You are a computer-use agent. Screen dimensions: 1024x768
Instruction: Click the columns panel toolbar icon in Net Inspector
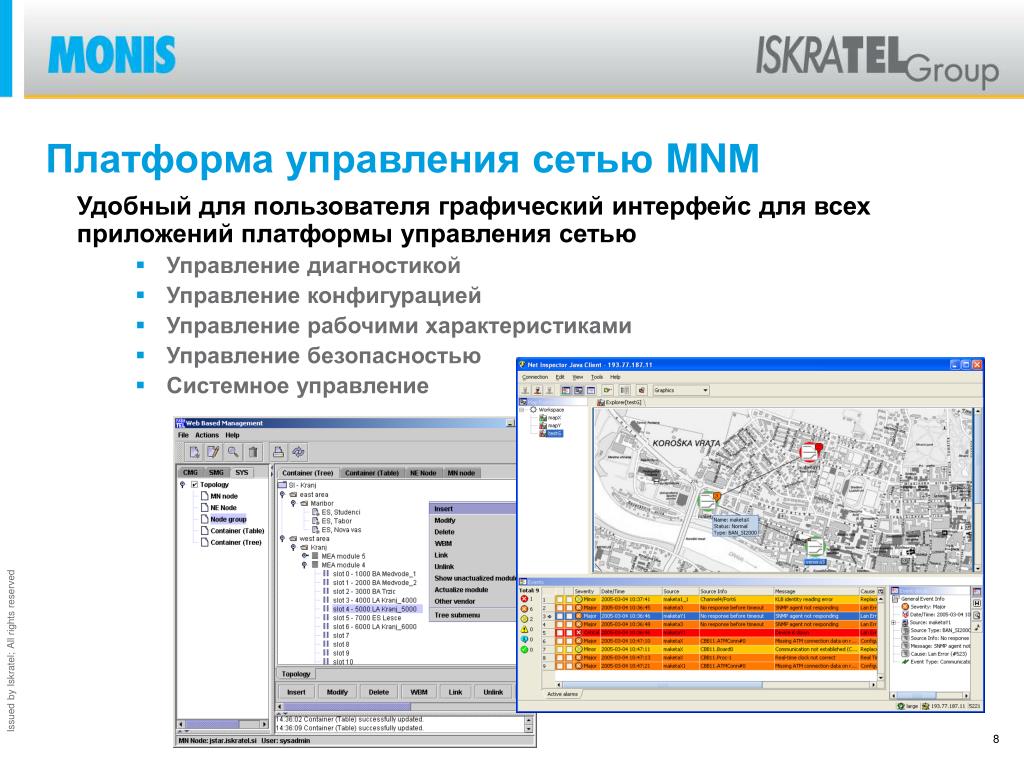pyautogui.click(x=625, y=390)
